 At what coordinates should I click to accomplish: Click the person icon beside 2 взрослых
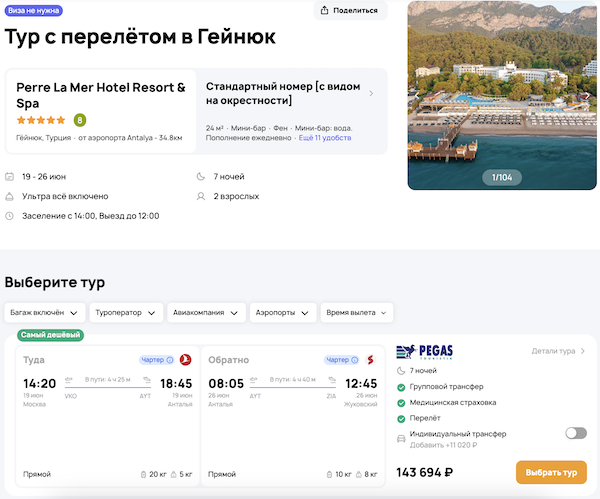point(201,196)
